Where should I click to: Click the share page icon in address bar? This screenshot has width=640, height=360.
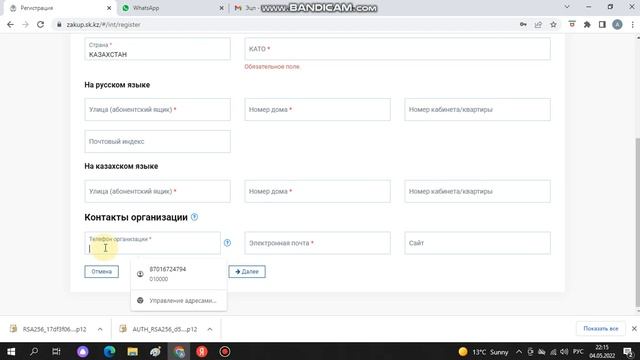[538, 24]
